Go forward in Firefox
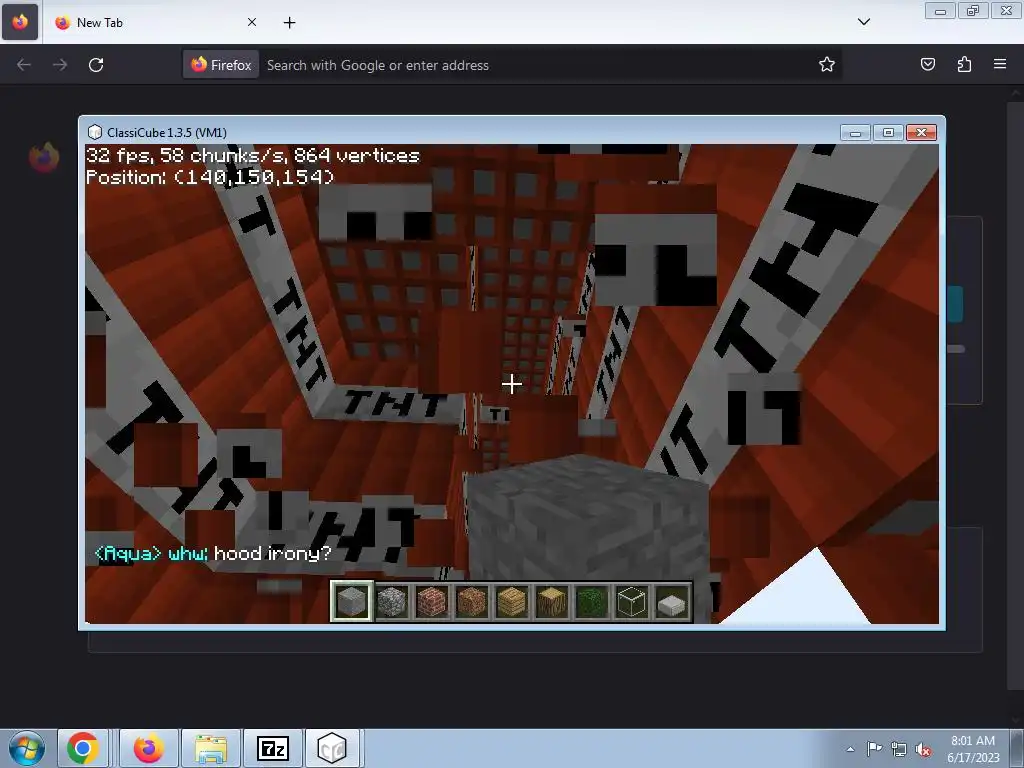 pyautogui.click(x=60, y=65)
